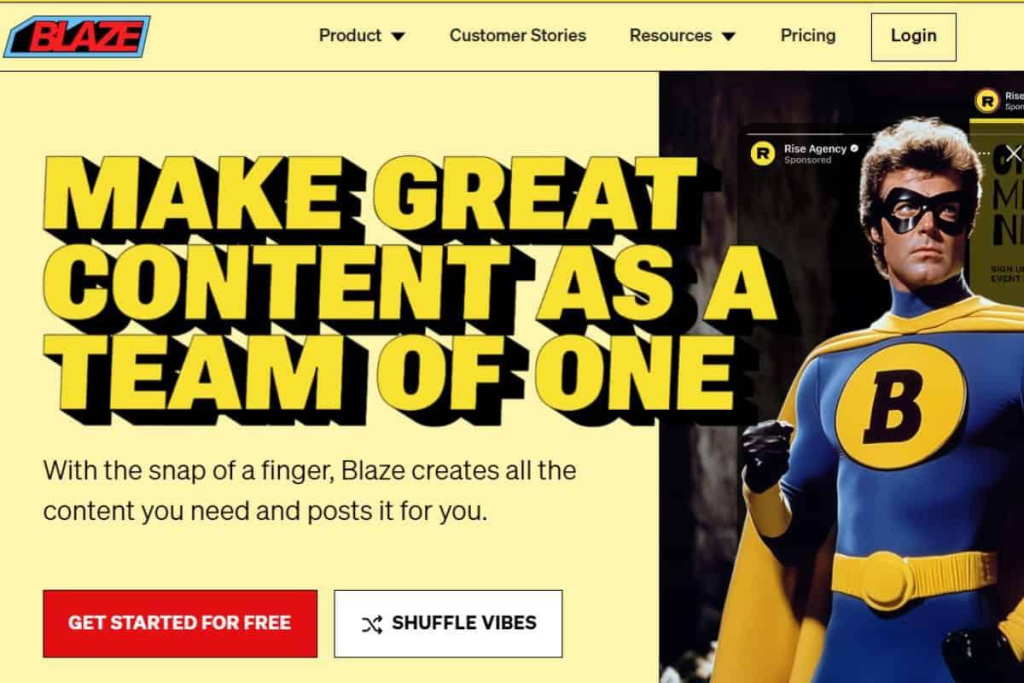The height and width of the screenshot is (683, 1024).
Task: Go to the Pricing page
Action: [x=808, y=35]
